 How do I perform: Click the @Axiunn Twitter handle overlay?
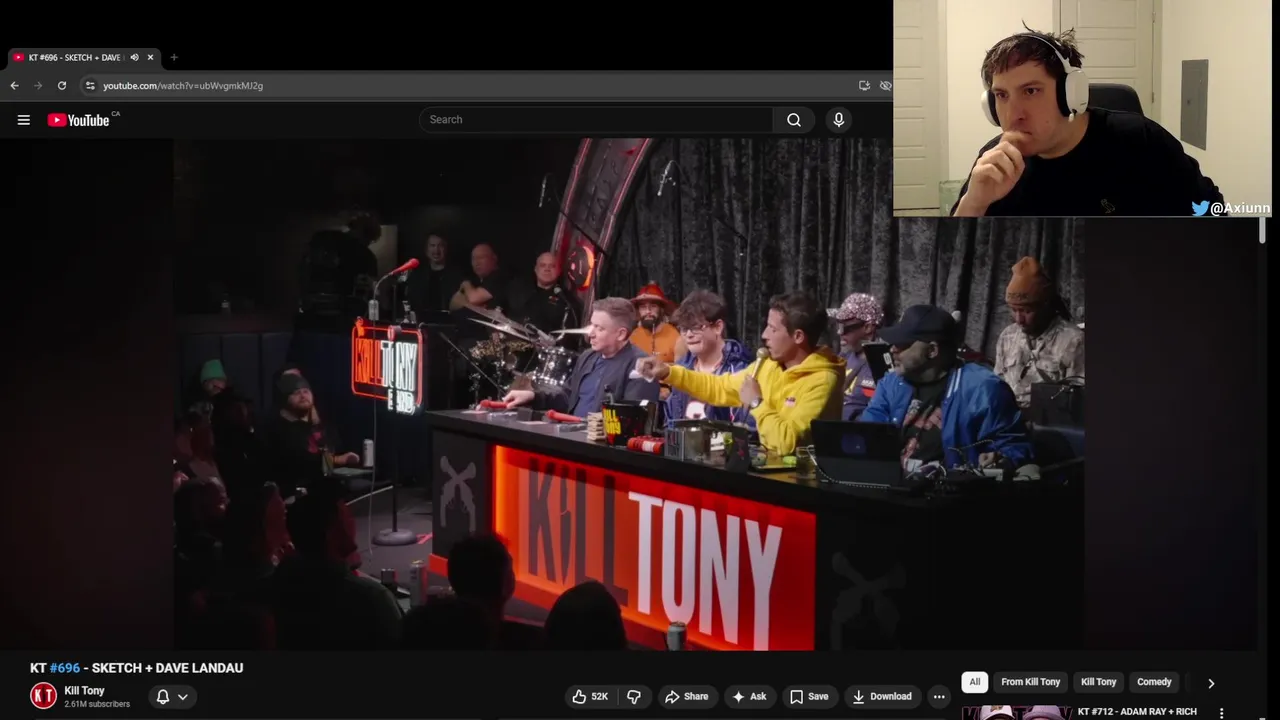pyautogui.click(x=1231, y=208)
